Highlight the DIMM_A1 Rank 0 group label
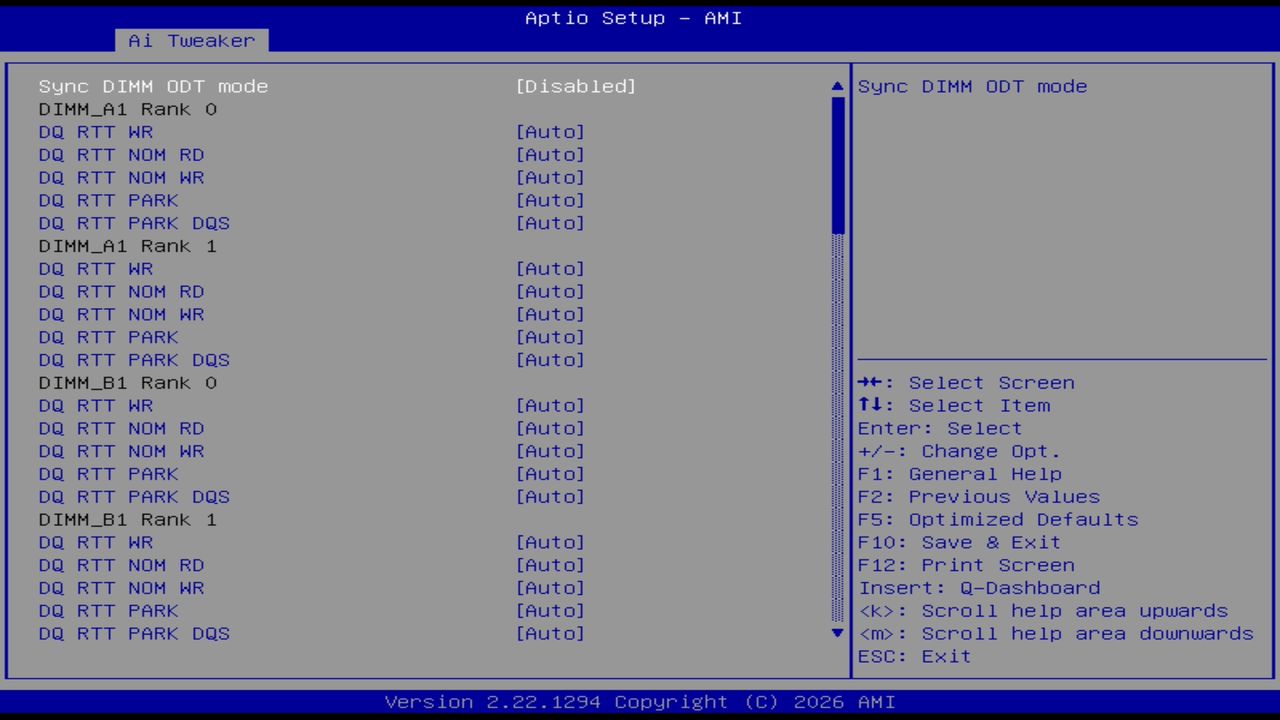The width and height of the screenshot is (1280, 720). [127, 109]
